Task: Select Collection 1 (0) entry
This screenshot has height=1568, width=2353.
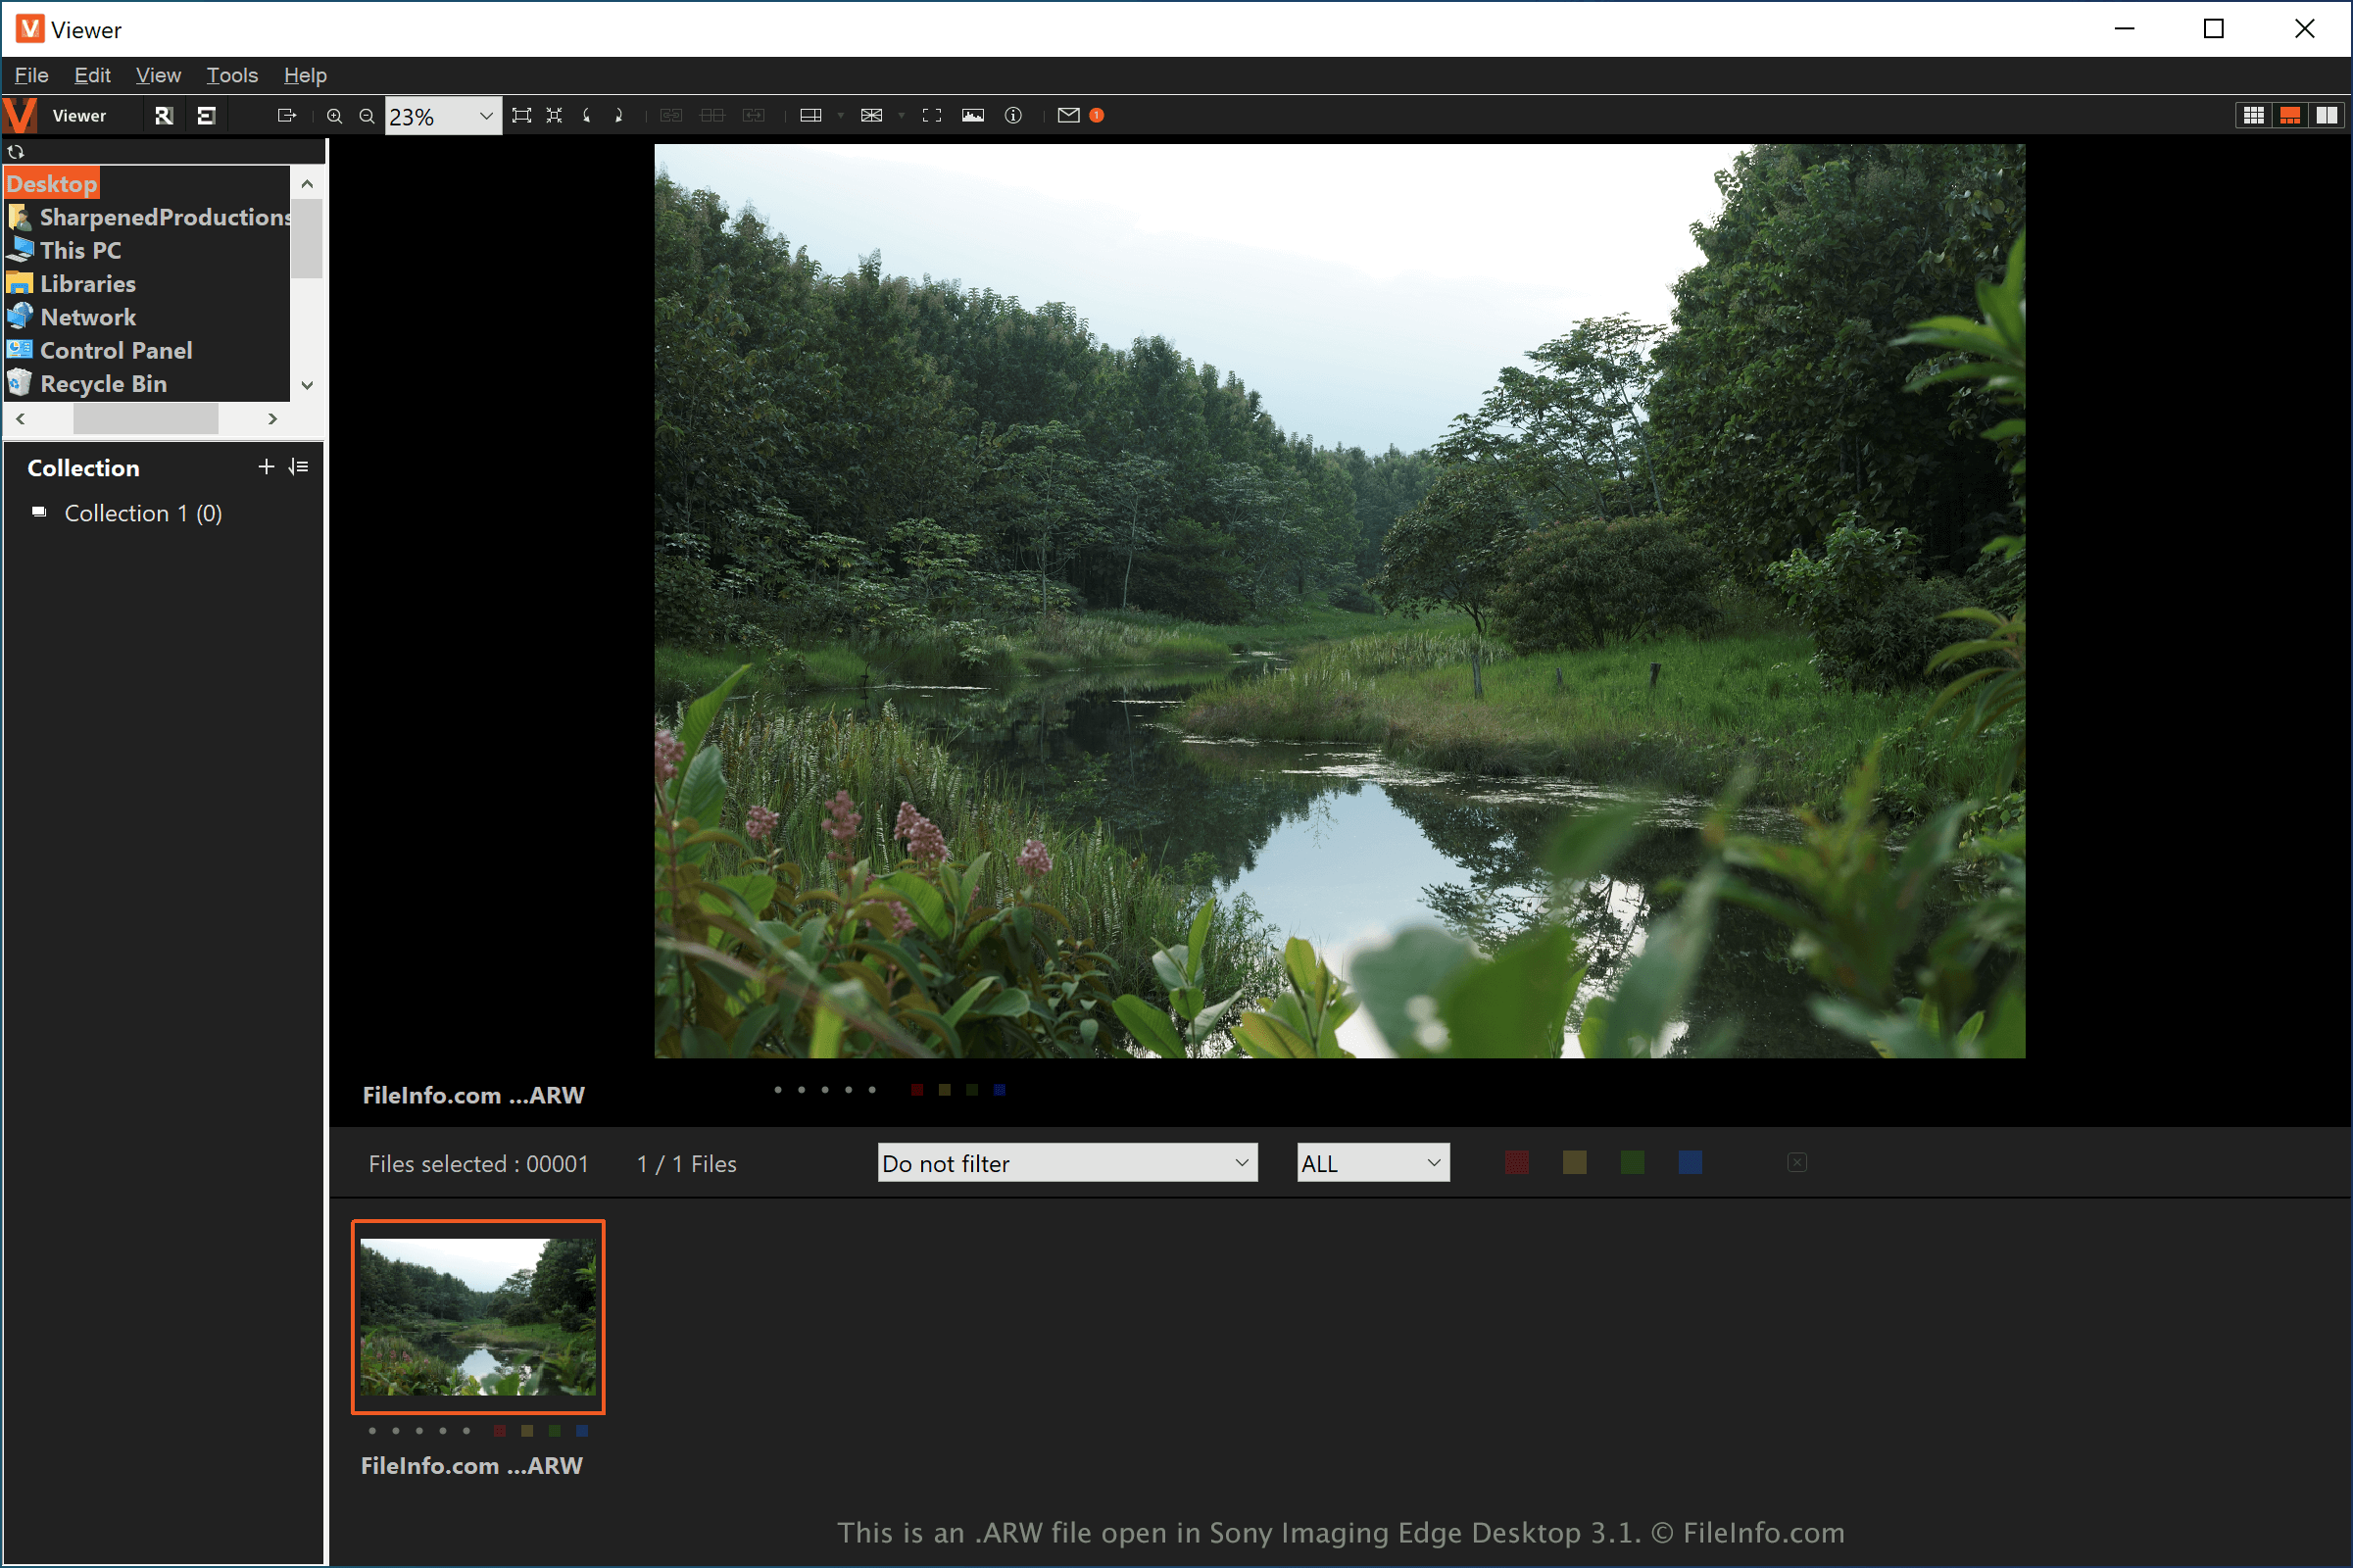Action: [143, 513]
